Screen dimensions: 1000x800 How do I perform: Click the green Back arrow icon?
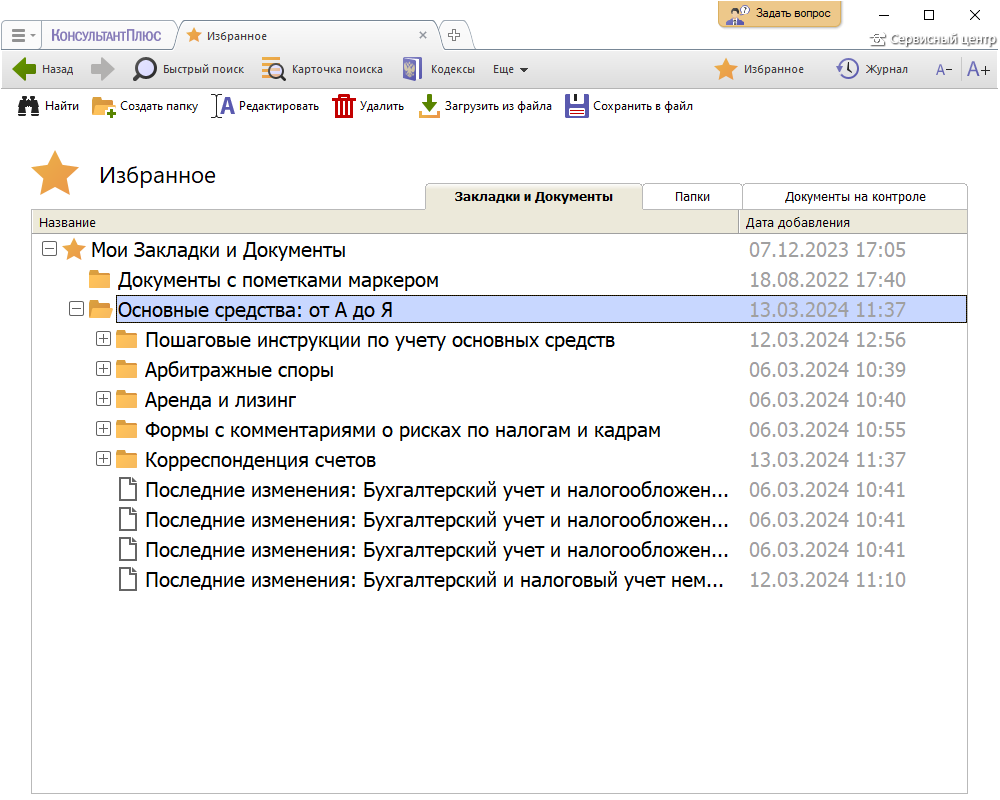coord(24,69)
